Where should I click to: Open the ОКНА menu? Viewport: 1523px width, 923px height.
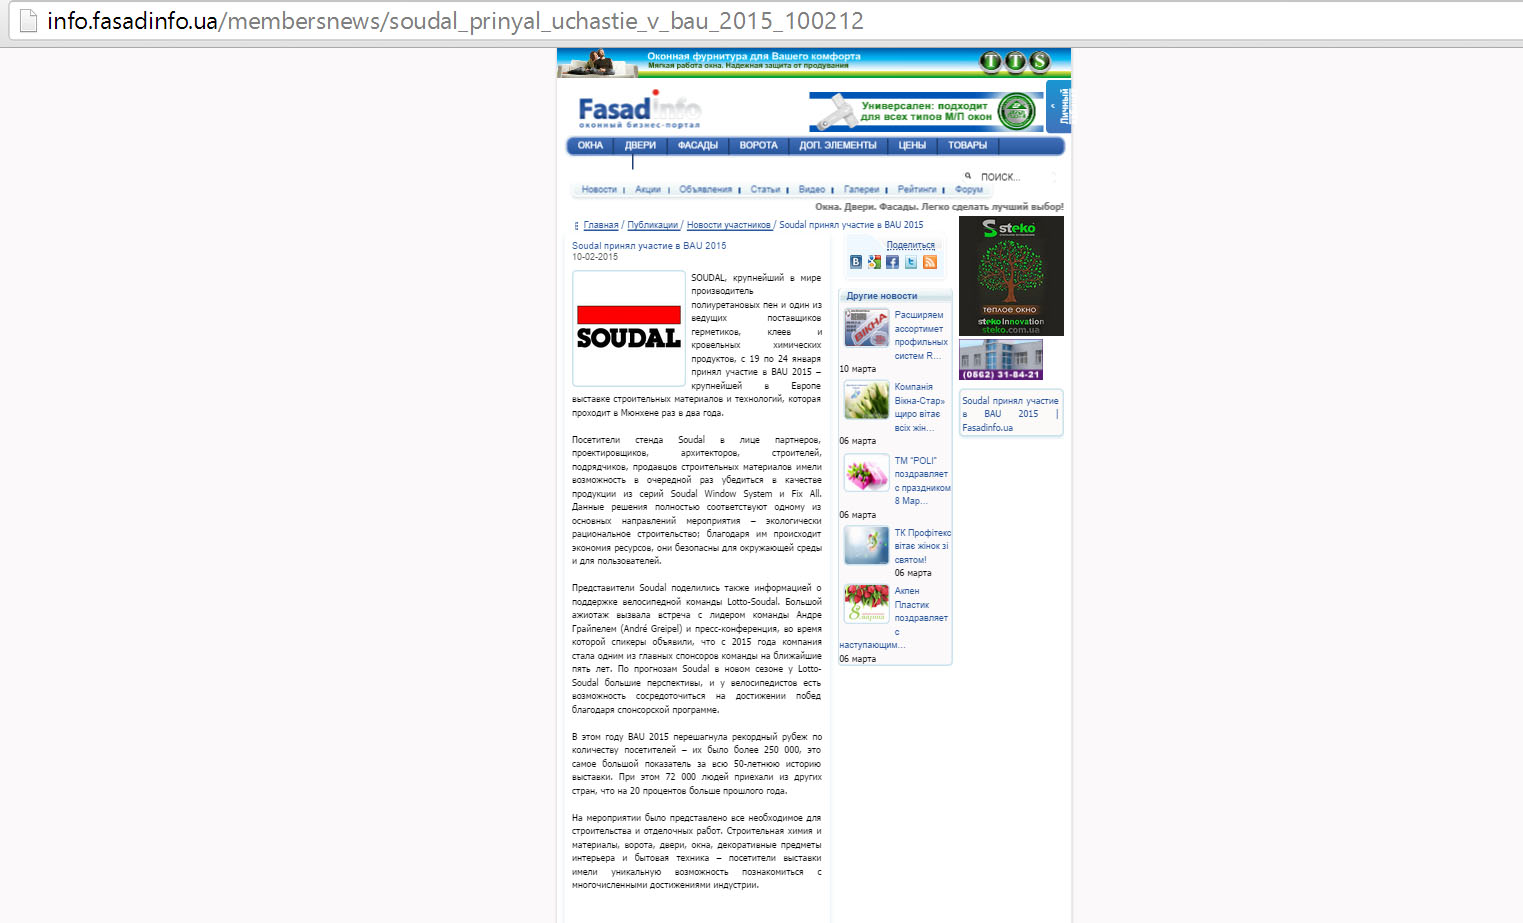click(x=590, y=146)
